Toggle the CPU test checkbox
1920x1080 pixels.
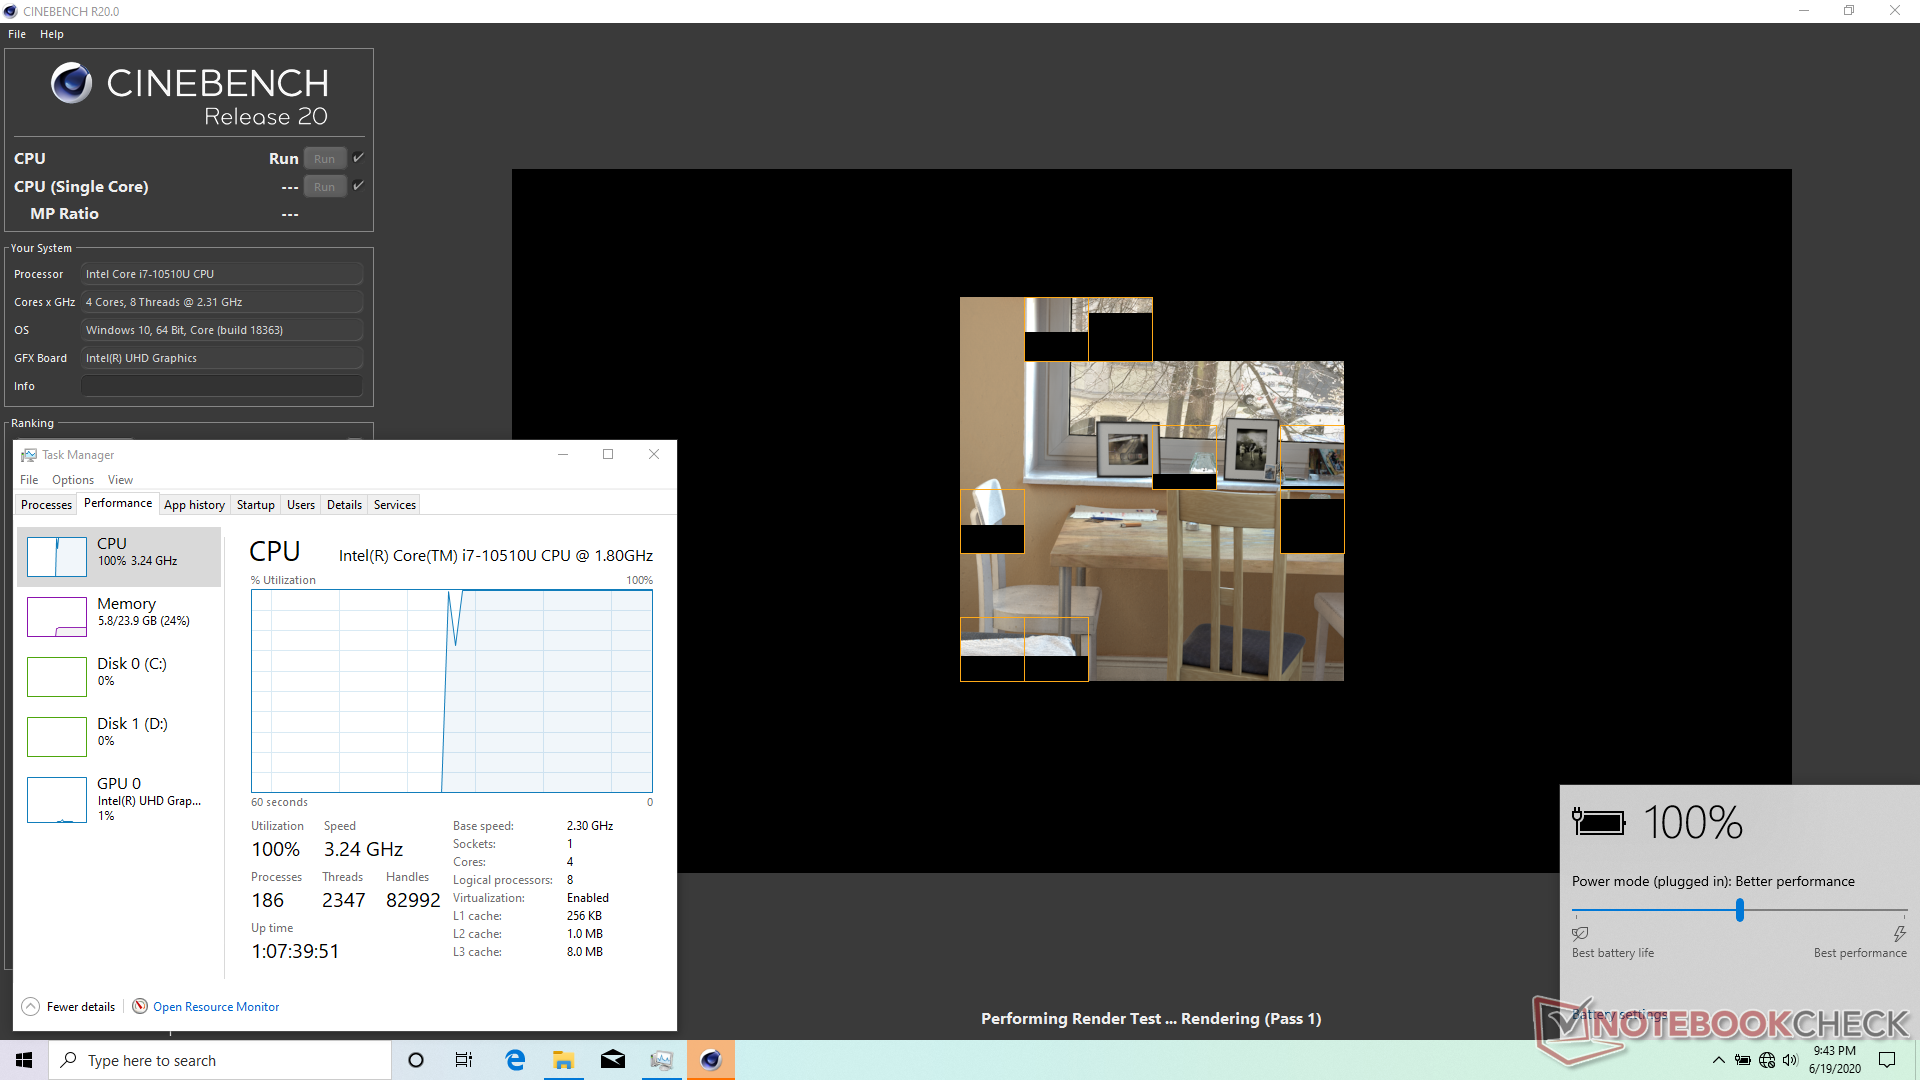(358, 158)
